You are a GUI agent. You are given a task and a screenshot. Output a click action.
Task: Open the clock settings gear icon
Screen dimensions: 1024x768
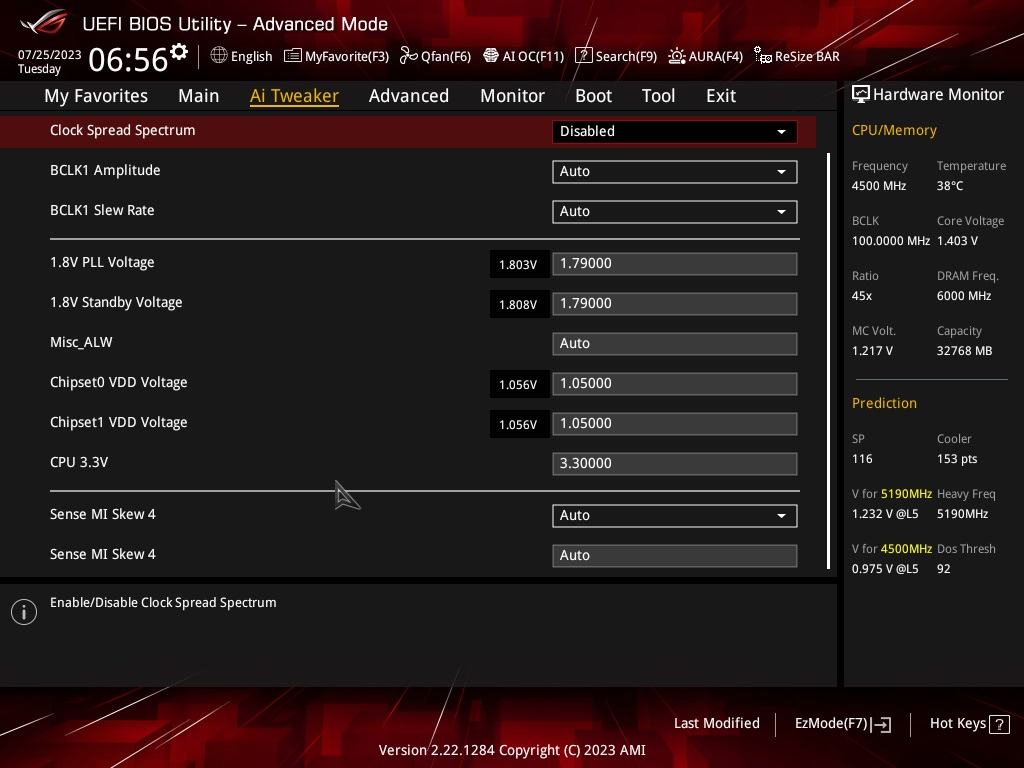(x=179, y=52)
